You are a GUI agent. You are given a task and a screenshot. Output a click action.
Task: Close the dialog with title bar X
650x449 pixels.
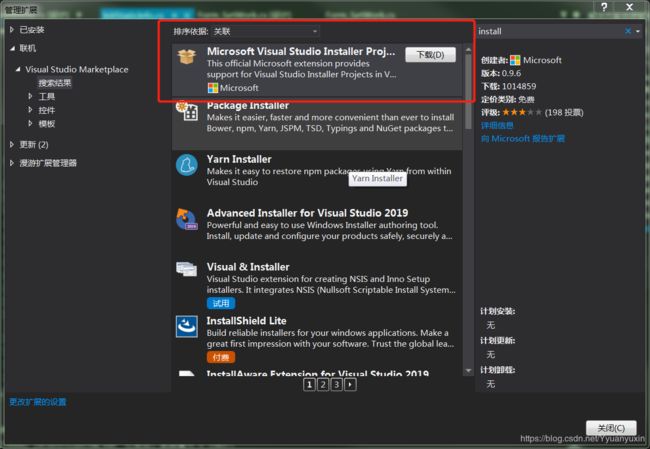click(630, 7)
